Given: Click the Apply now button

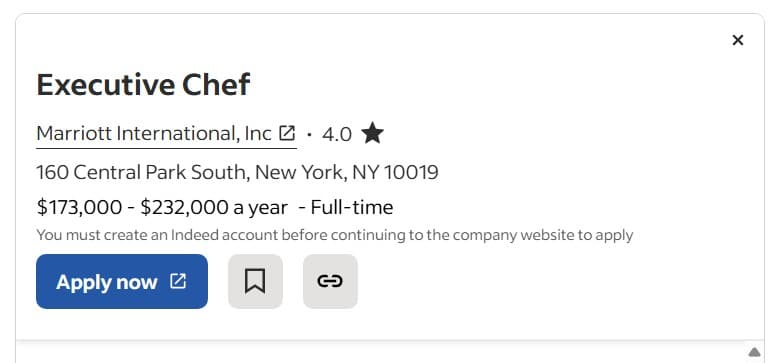Looking at the screenshot, I should pyautogui.click(x=122, y=281).
